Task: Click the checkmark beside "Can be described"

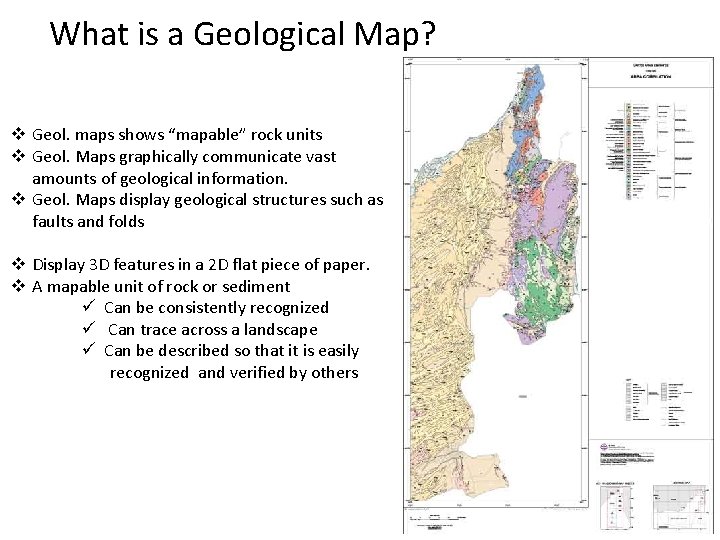Action: point(89,349)
